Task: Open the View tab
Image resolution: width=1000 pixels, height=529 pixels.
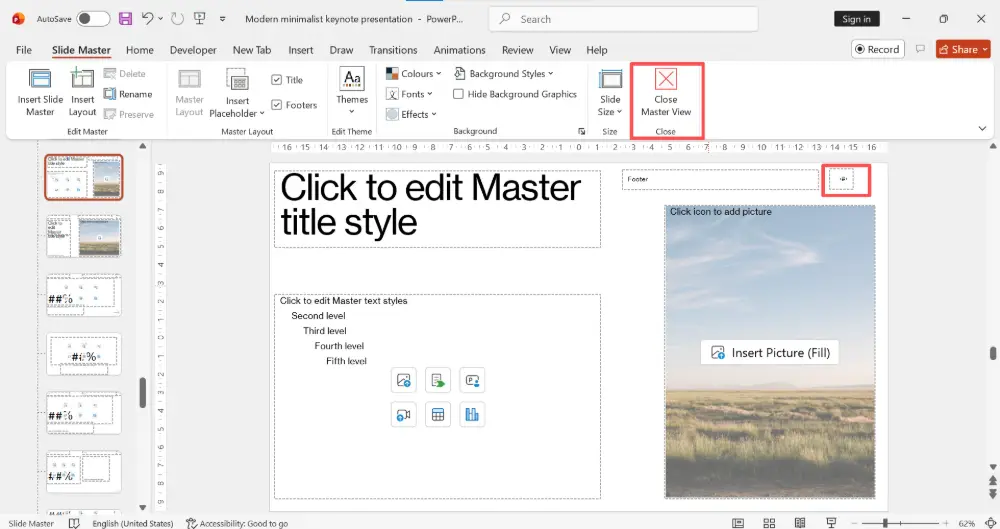Action: (x=560, y=50)
